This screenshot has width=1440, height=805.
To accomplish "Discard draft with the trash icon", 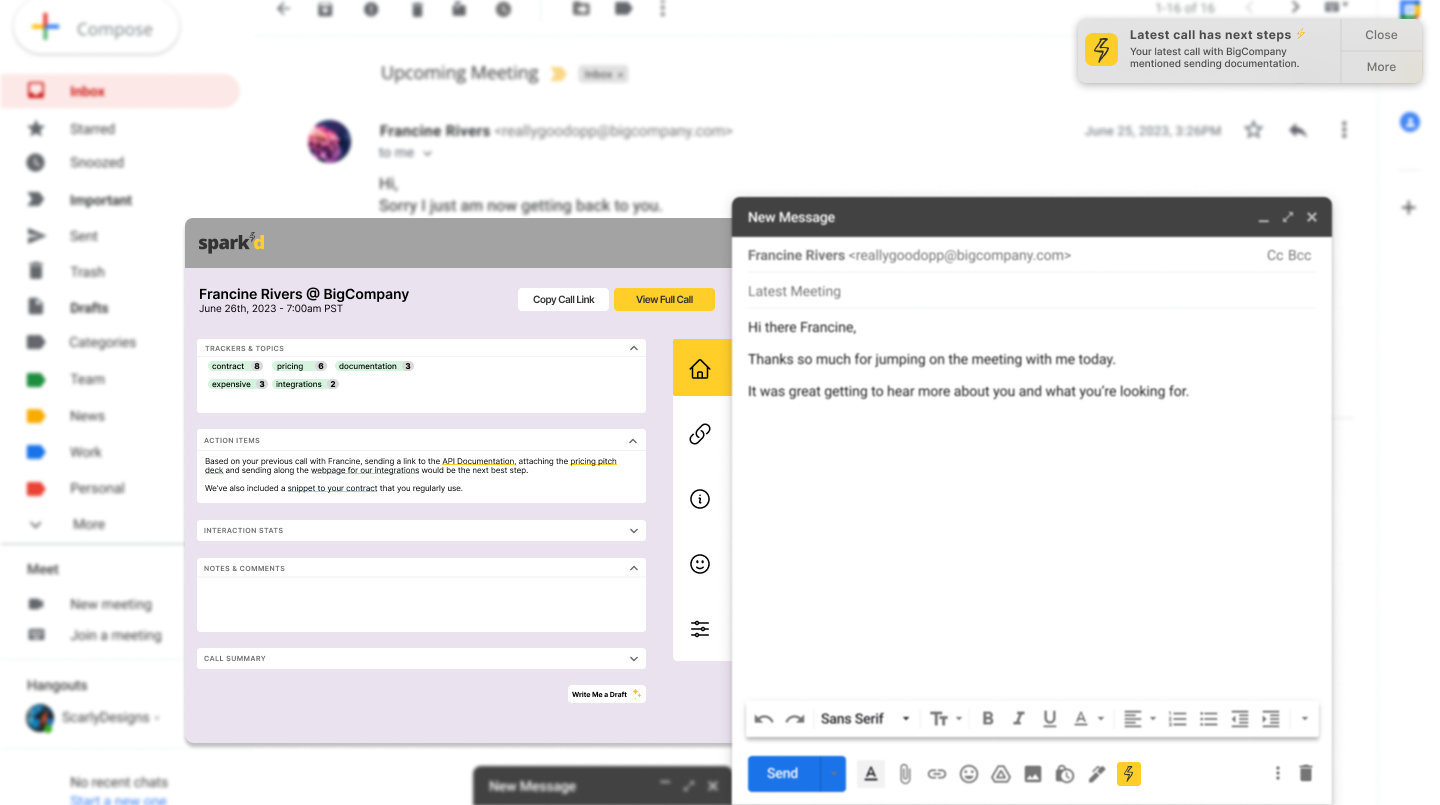I will pos(1305,773).
